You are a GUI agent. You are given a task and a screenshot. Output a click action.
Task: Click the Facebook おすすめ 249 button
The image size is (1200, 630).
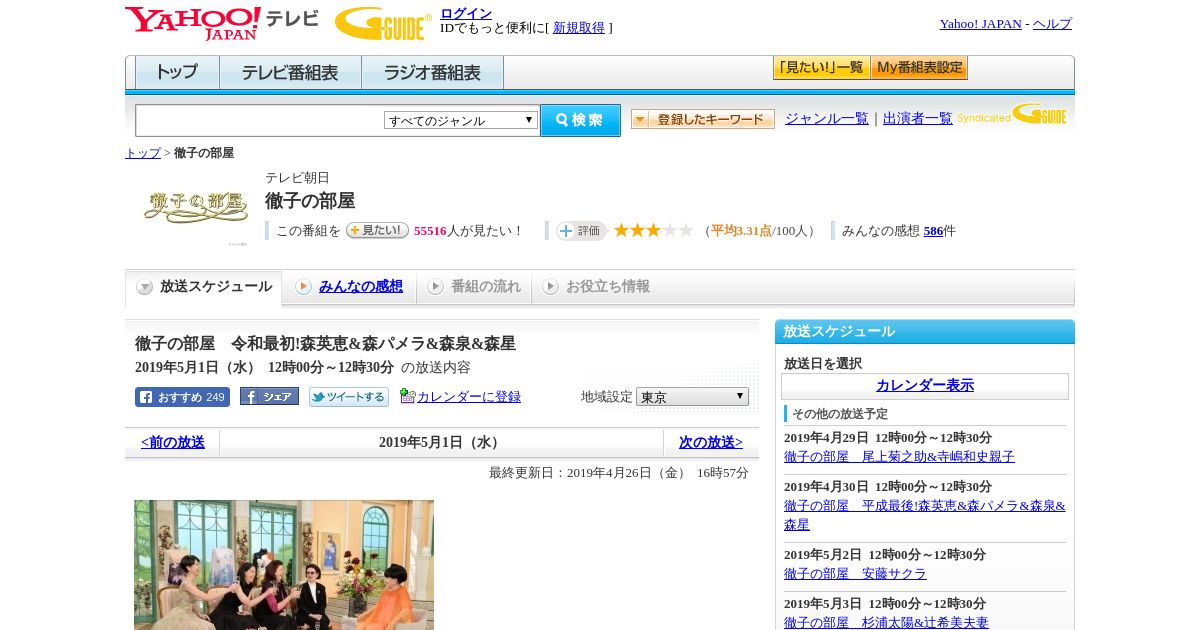[182, 397]
